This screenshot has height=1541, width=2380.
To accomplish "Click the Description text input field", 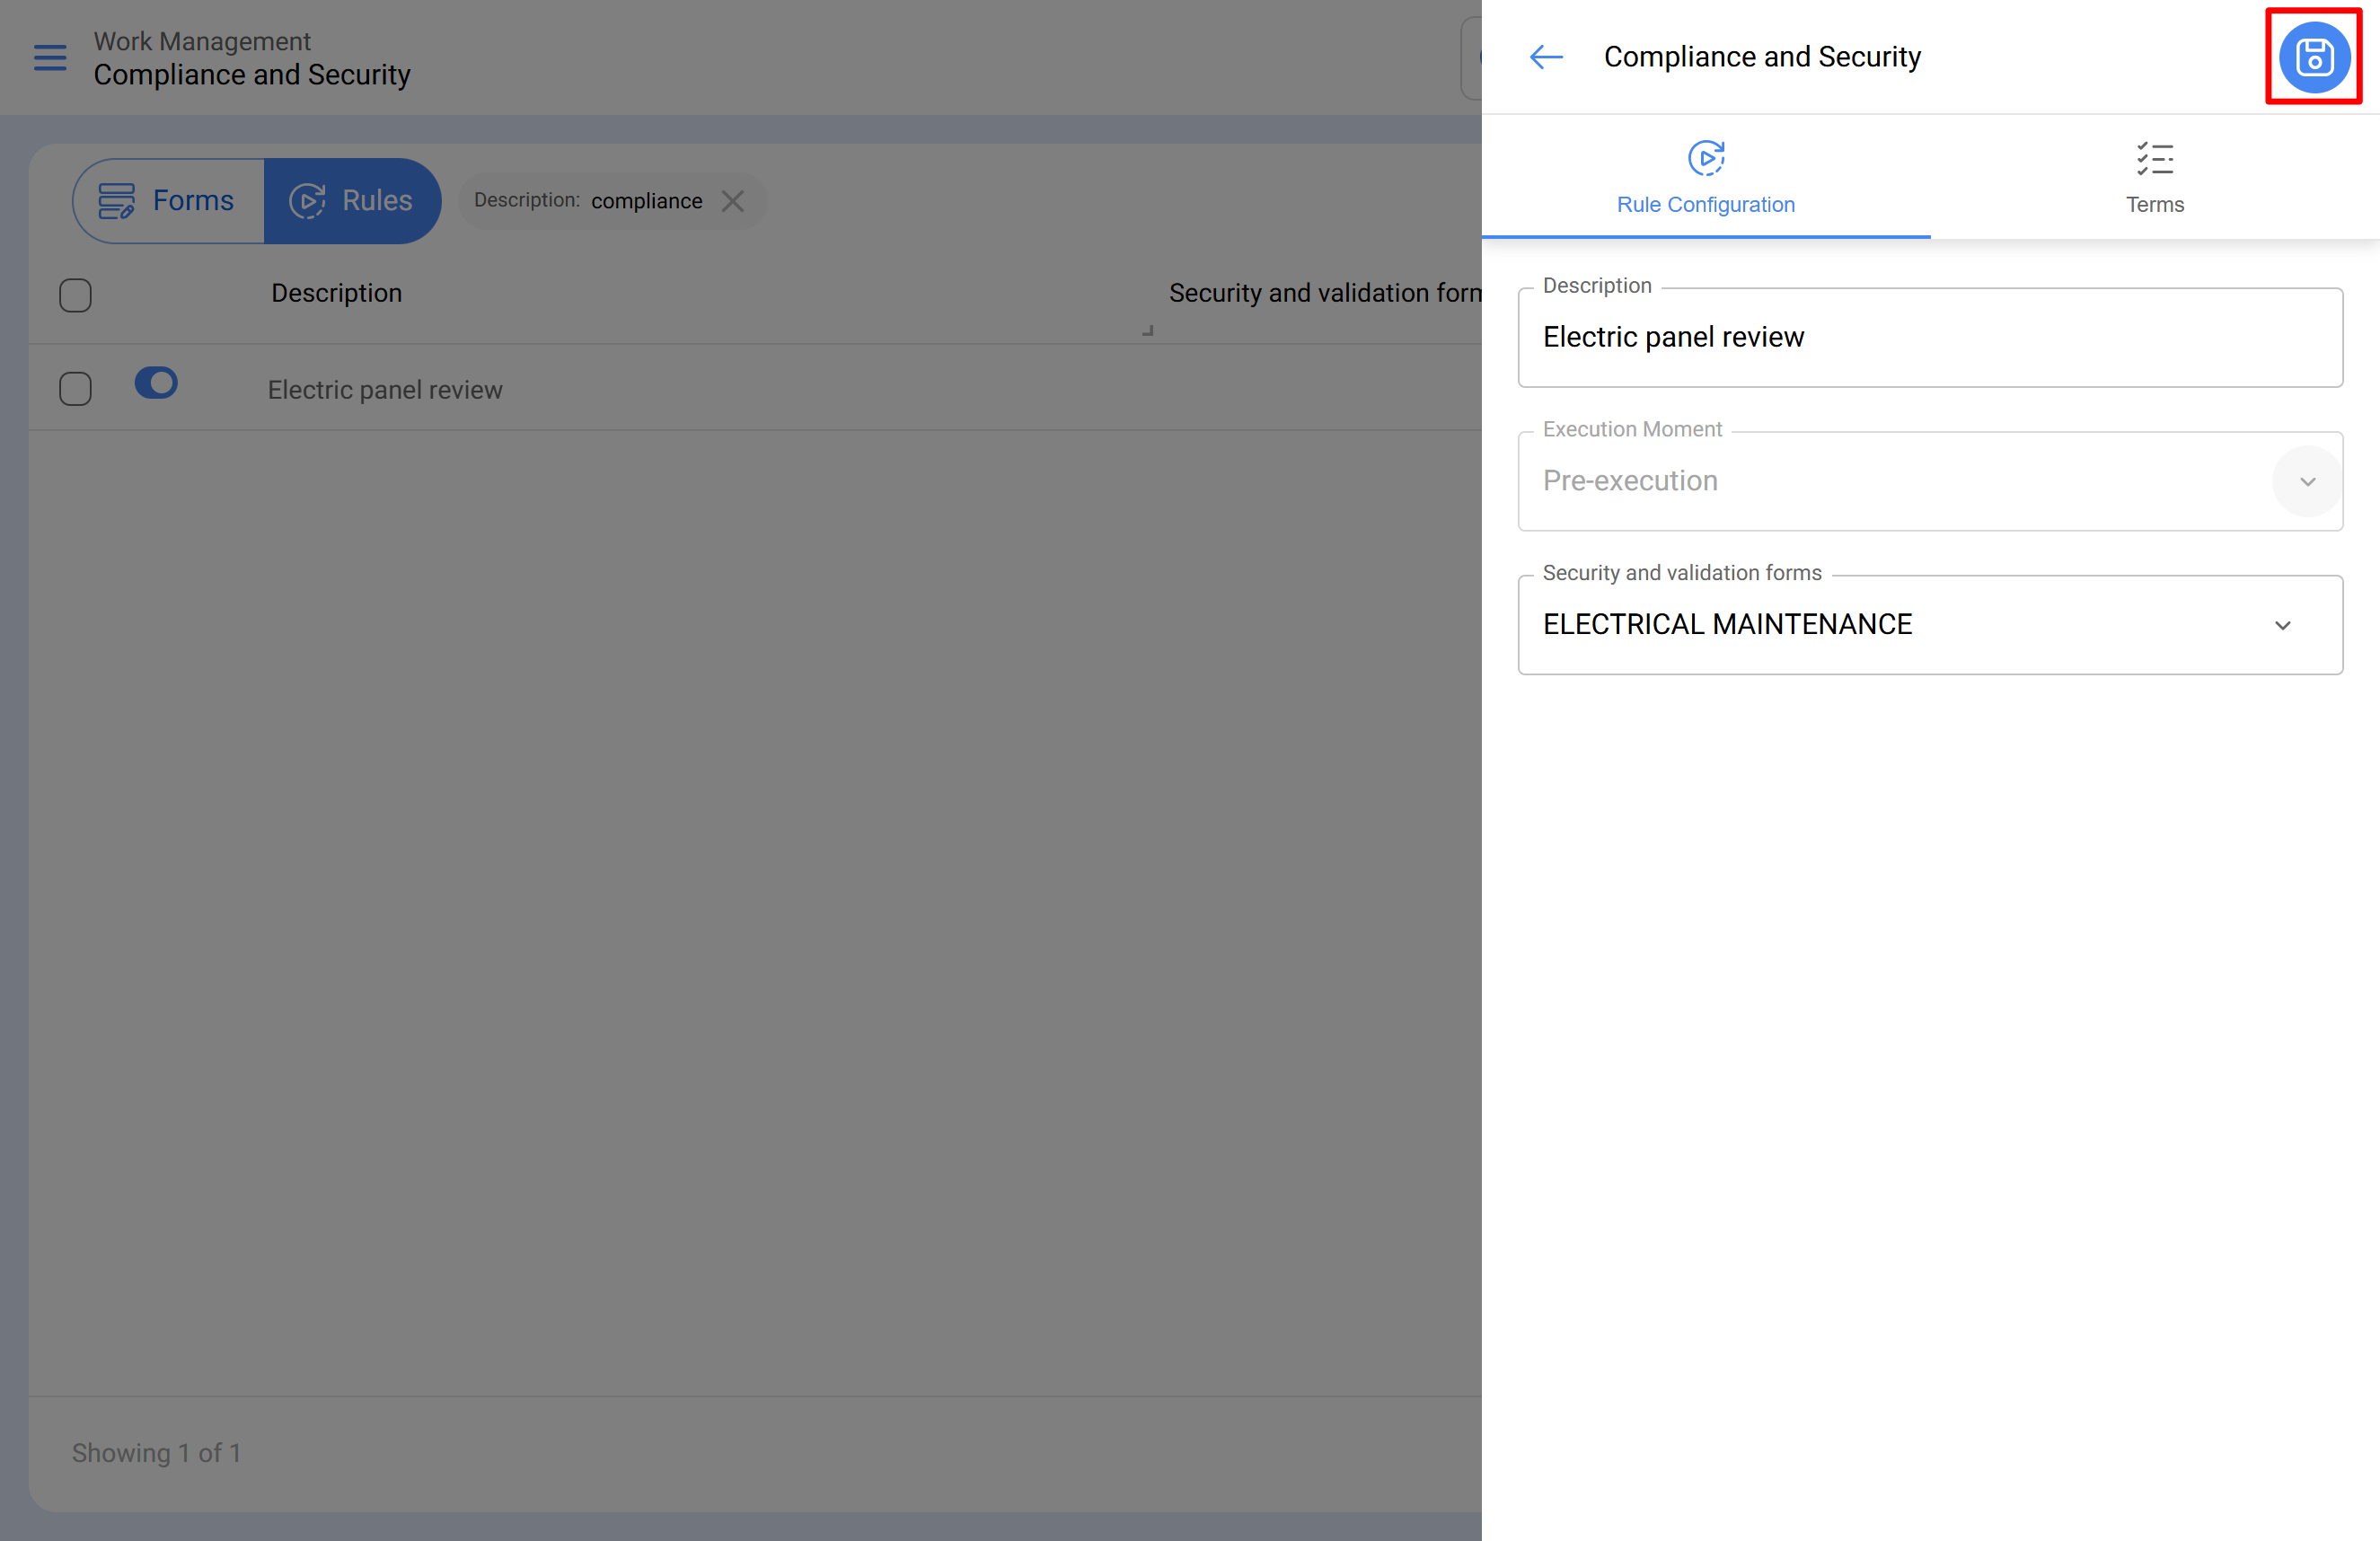I will coord(1929,338).
